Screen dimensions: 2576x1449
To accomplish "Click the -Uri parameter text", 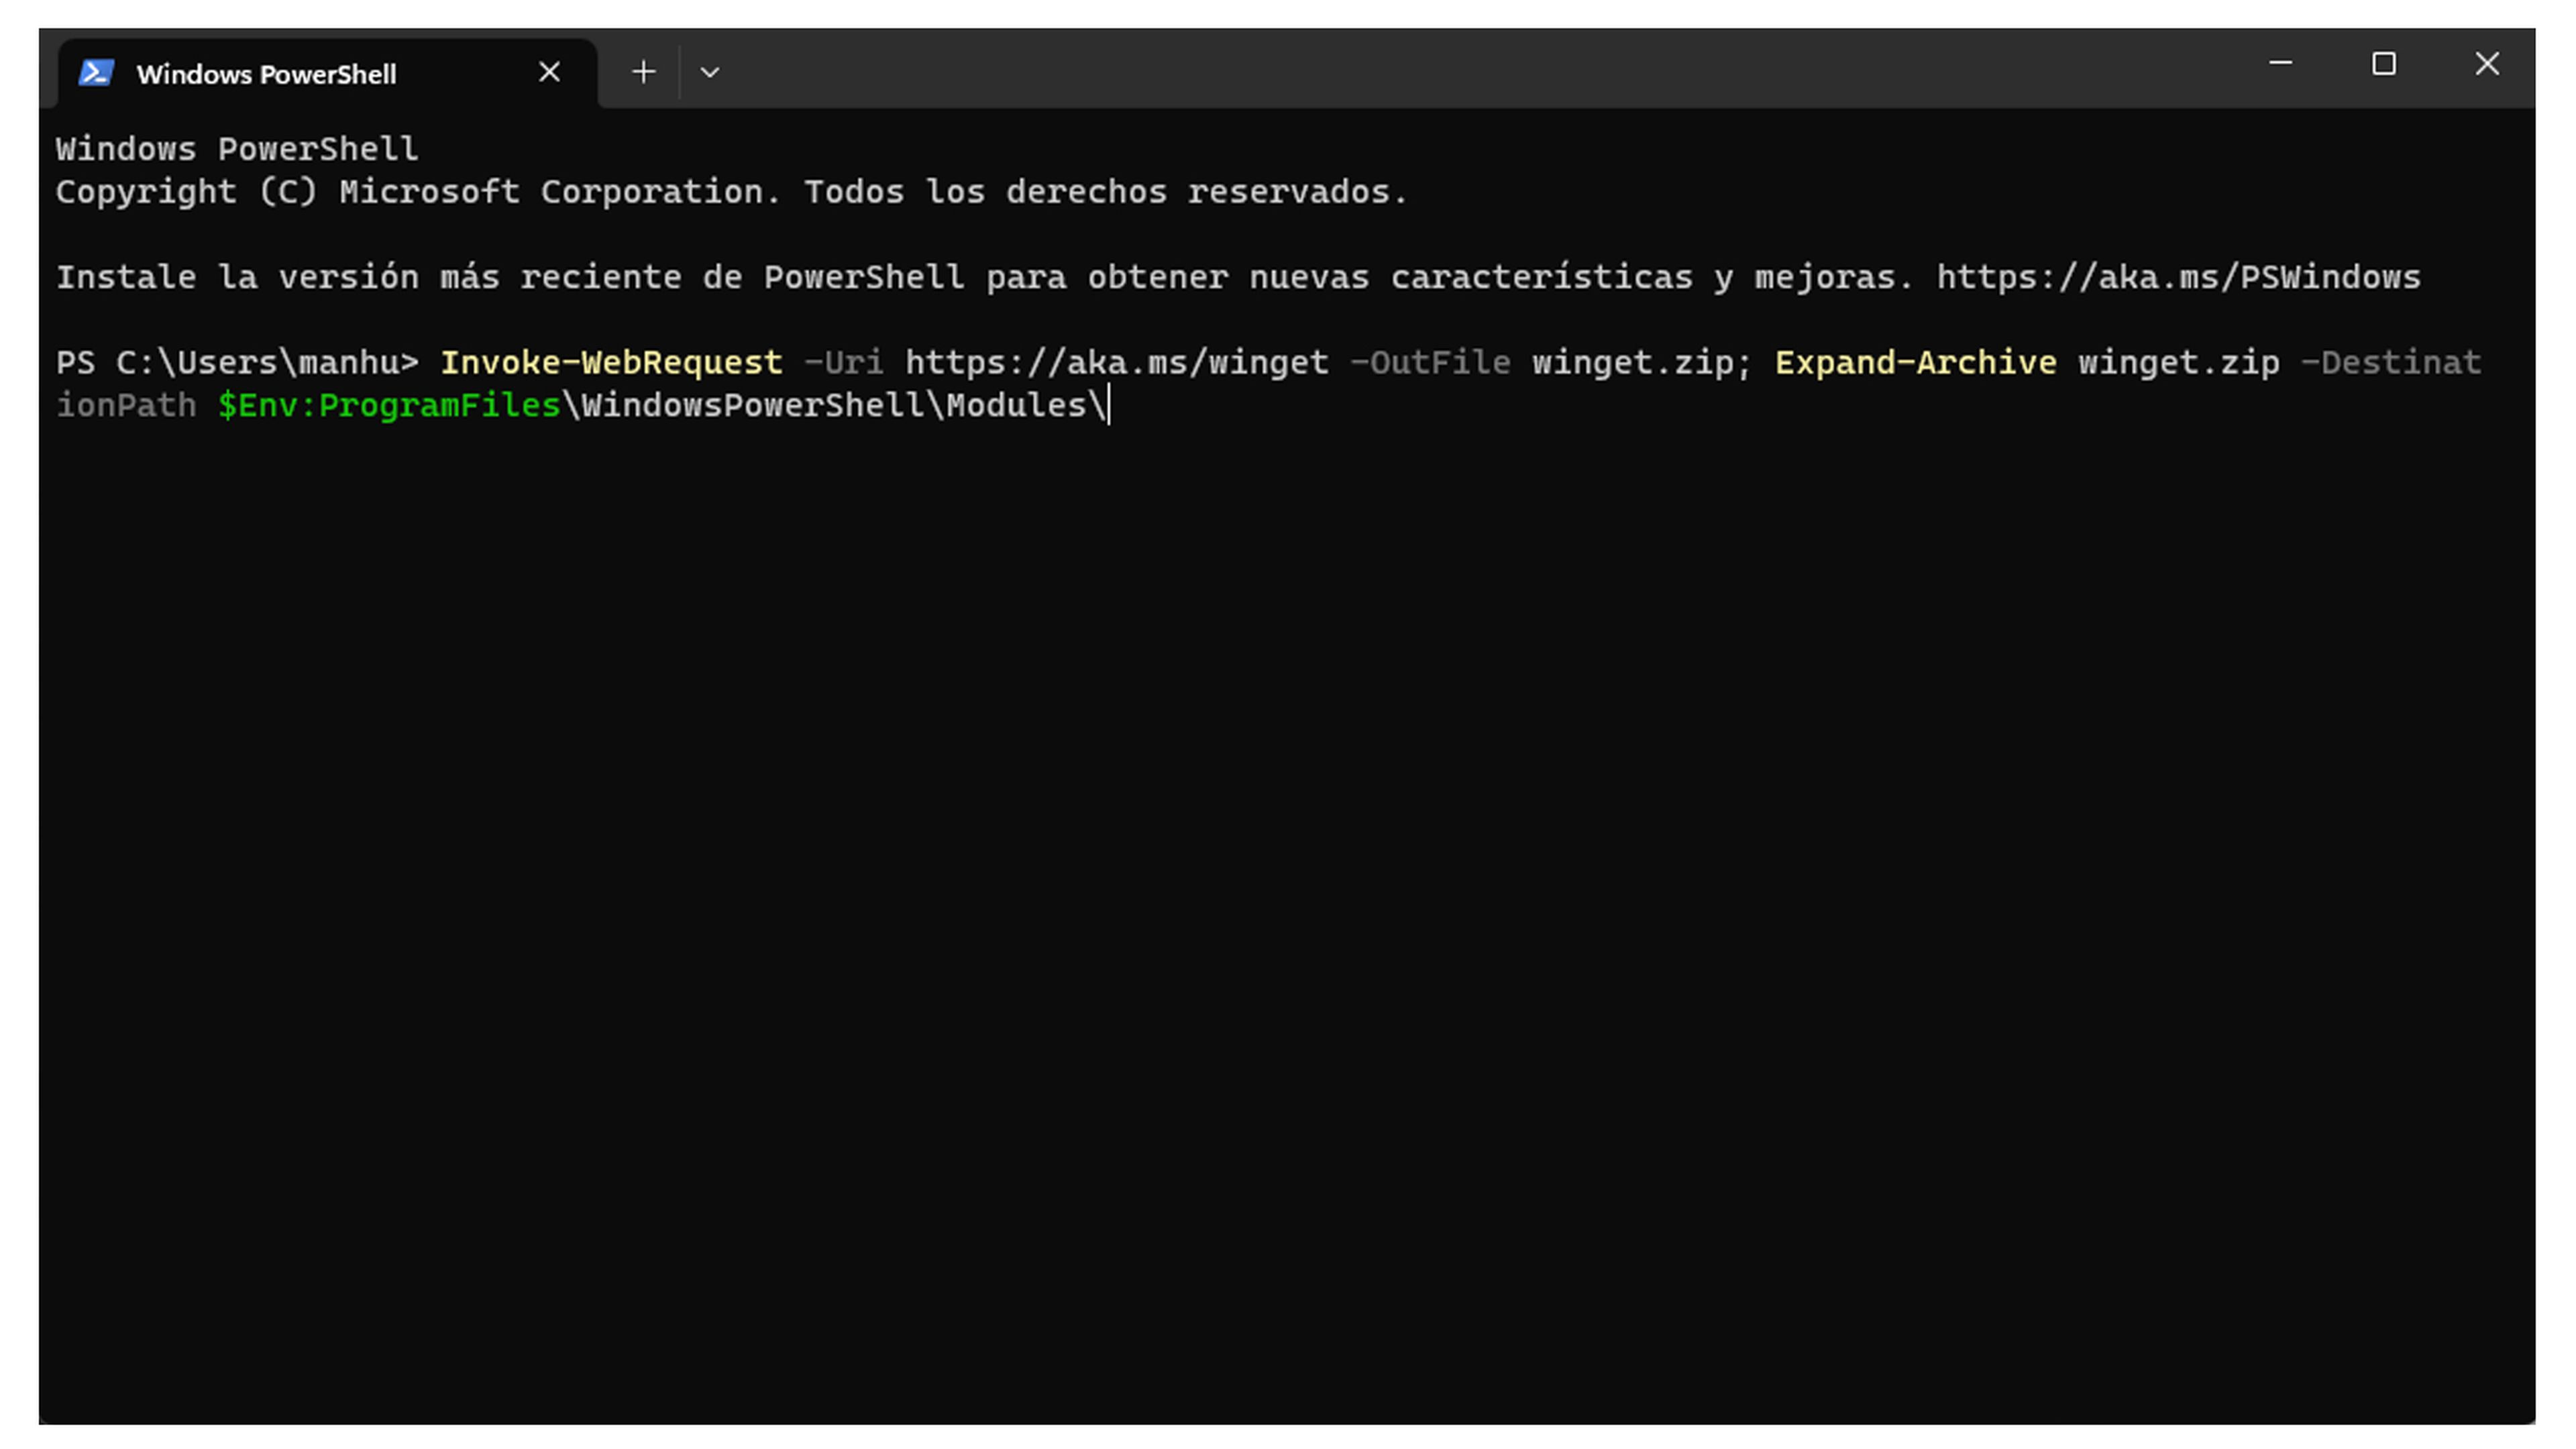I will pyautogui.click(x=844, y=362).
